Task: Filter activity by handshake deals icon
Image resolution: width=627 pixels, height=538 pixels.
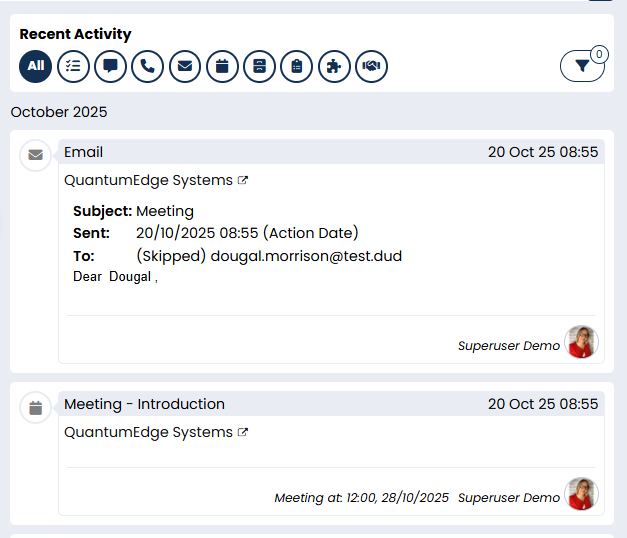Action: (x=371, y=67)
